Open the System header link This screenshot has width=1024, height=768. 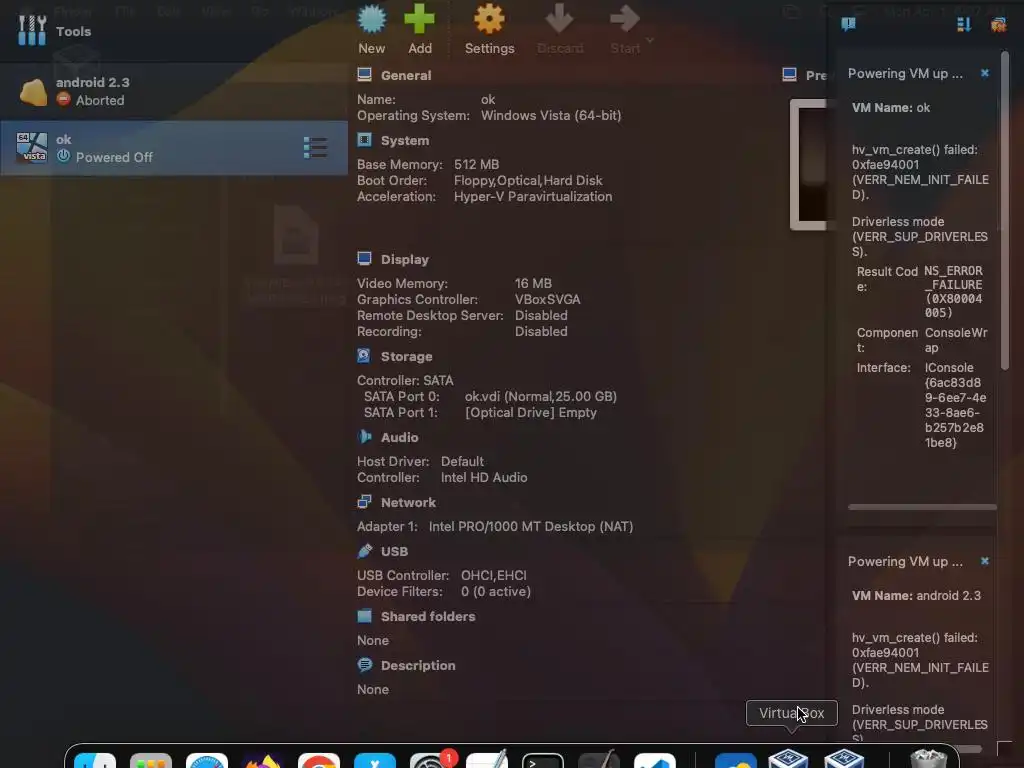tap(405, 140)
